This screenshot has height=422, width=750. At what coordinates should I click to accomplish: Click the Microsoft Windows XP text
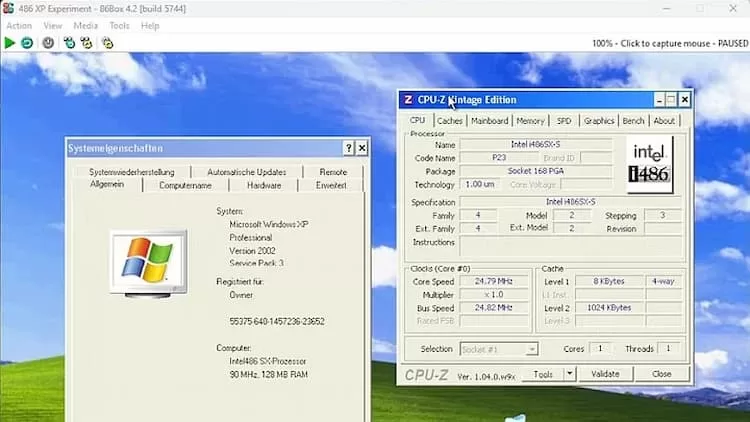coord(269,224)
